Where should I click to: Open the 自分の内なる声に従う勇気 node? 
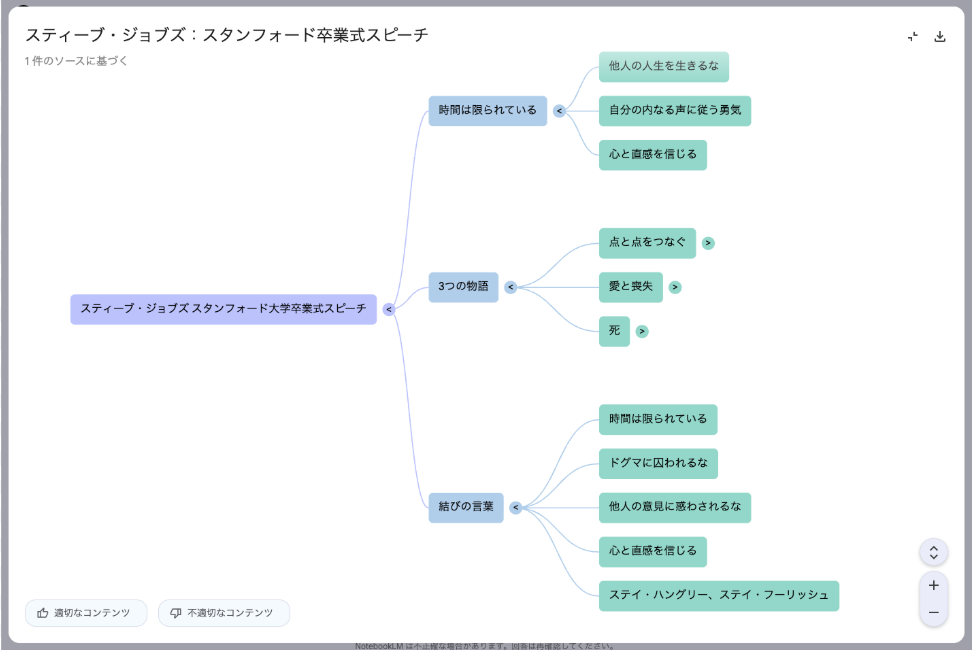pyautogui.click(x=675, y=111)
